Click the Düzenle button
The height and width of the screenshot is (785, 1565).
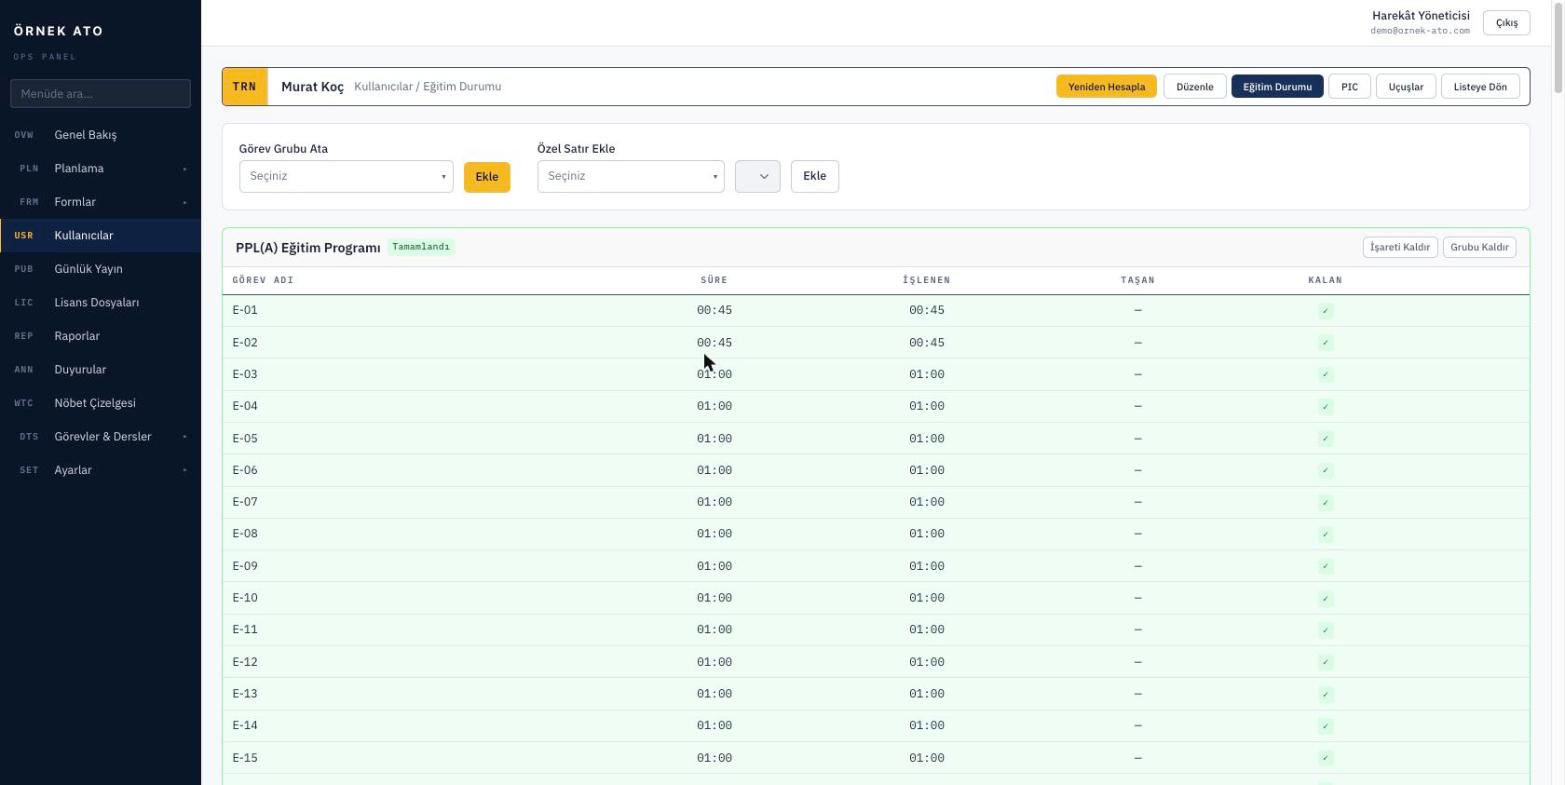[x=1195, y=87]
